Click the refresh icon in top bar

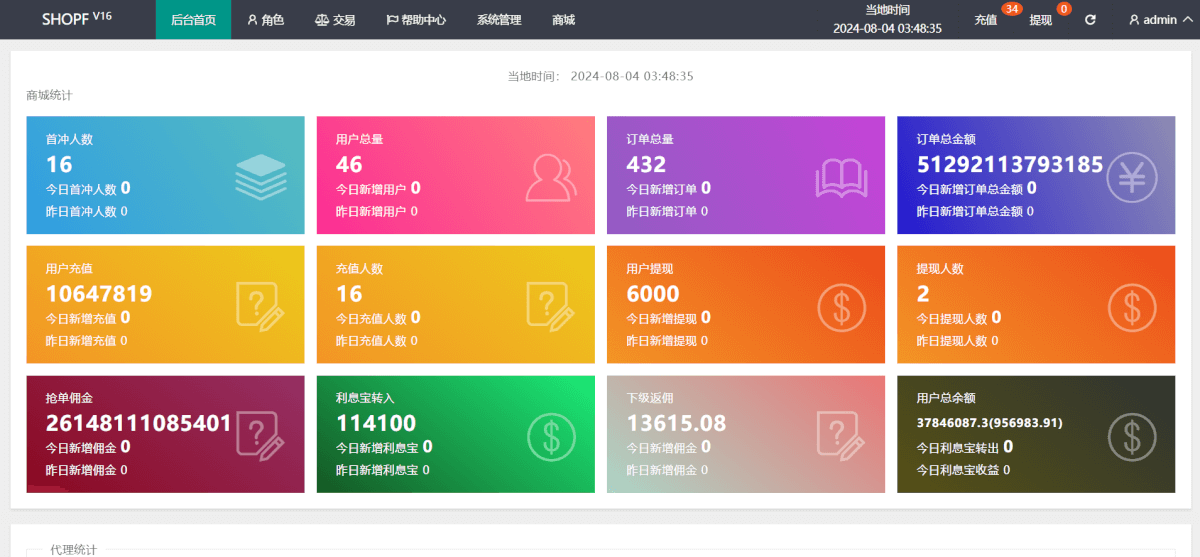[1090, 19]
